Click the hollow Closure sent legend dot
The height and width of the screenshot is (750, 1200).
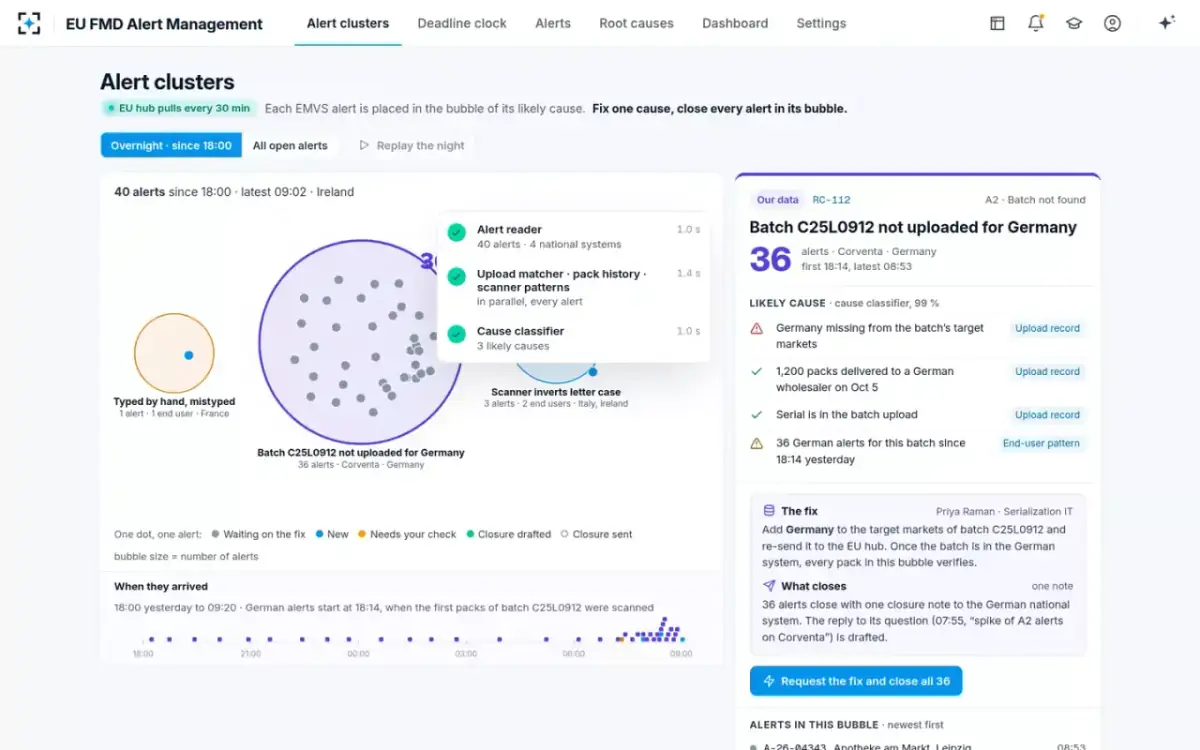(565, 534)
